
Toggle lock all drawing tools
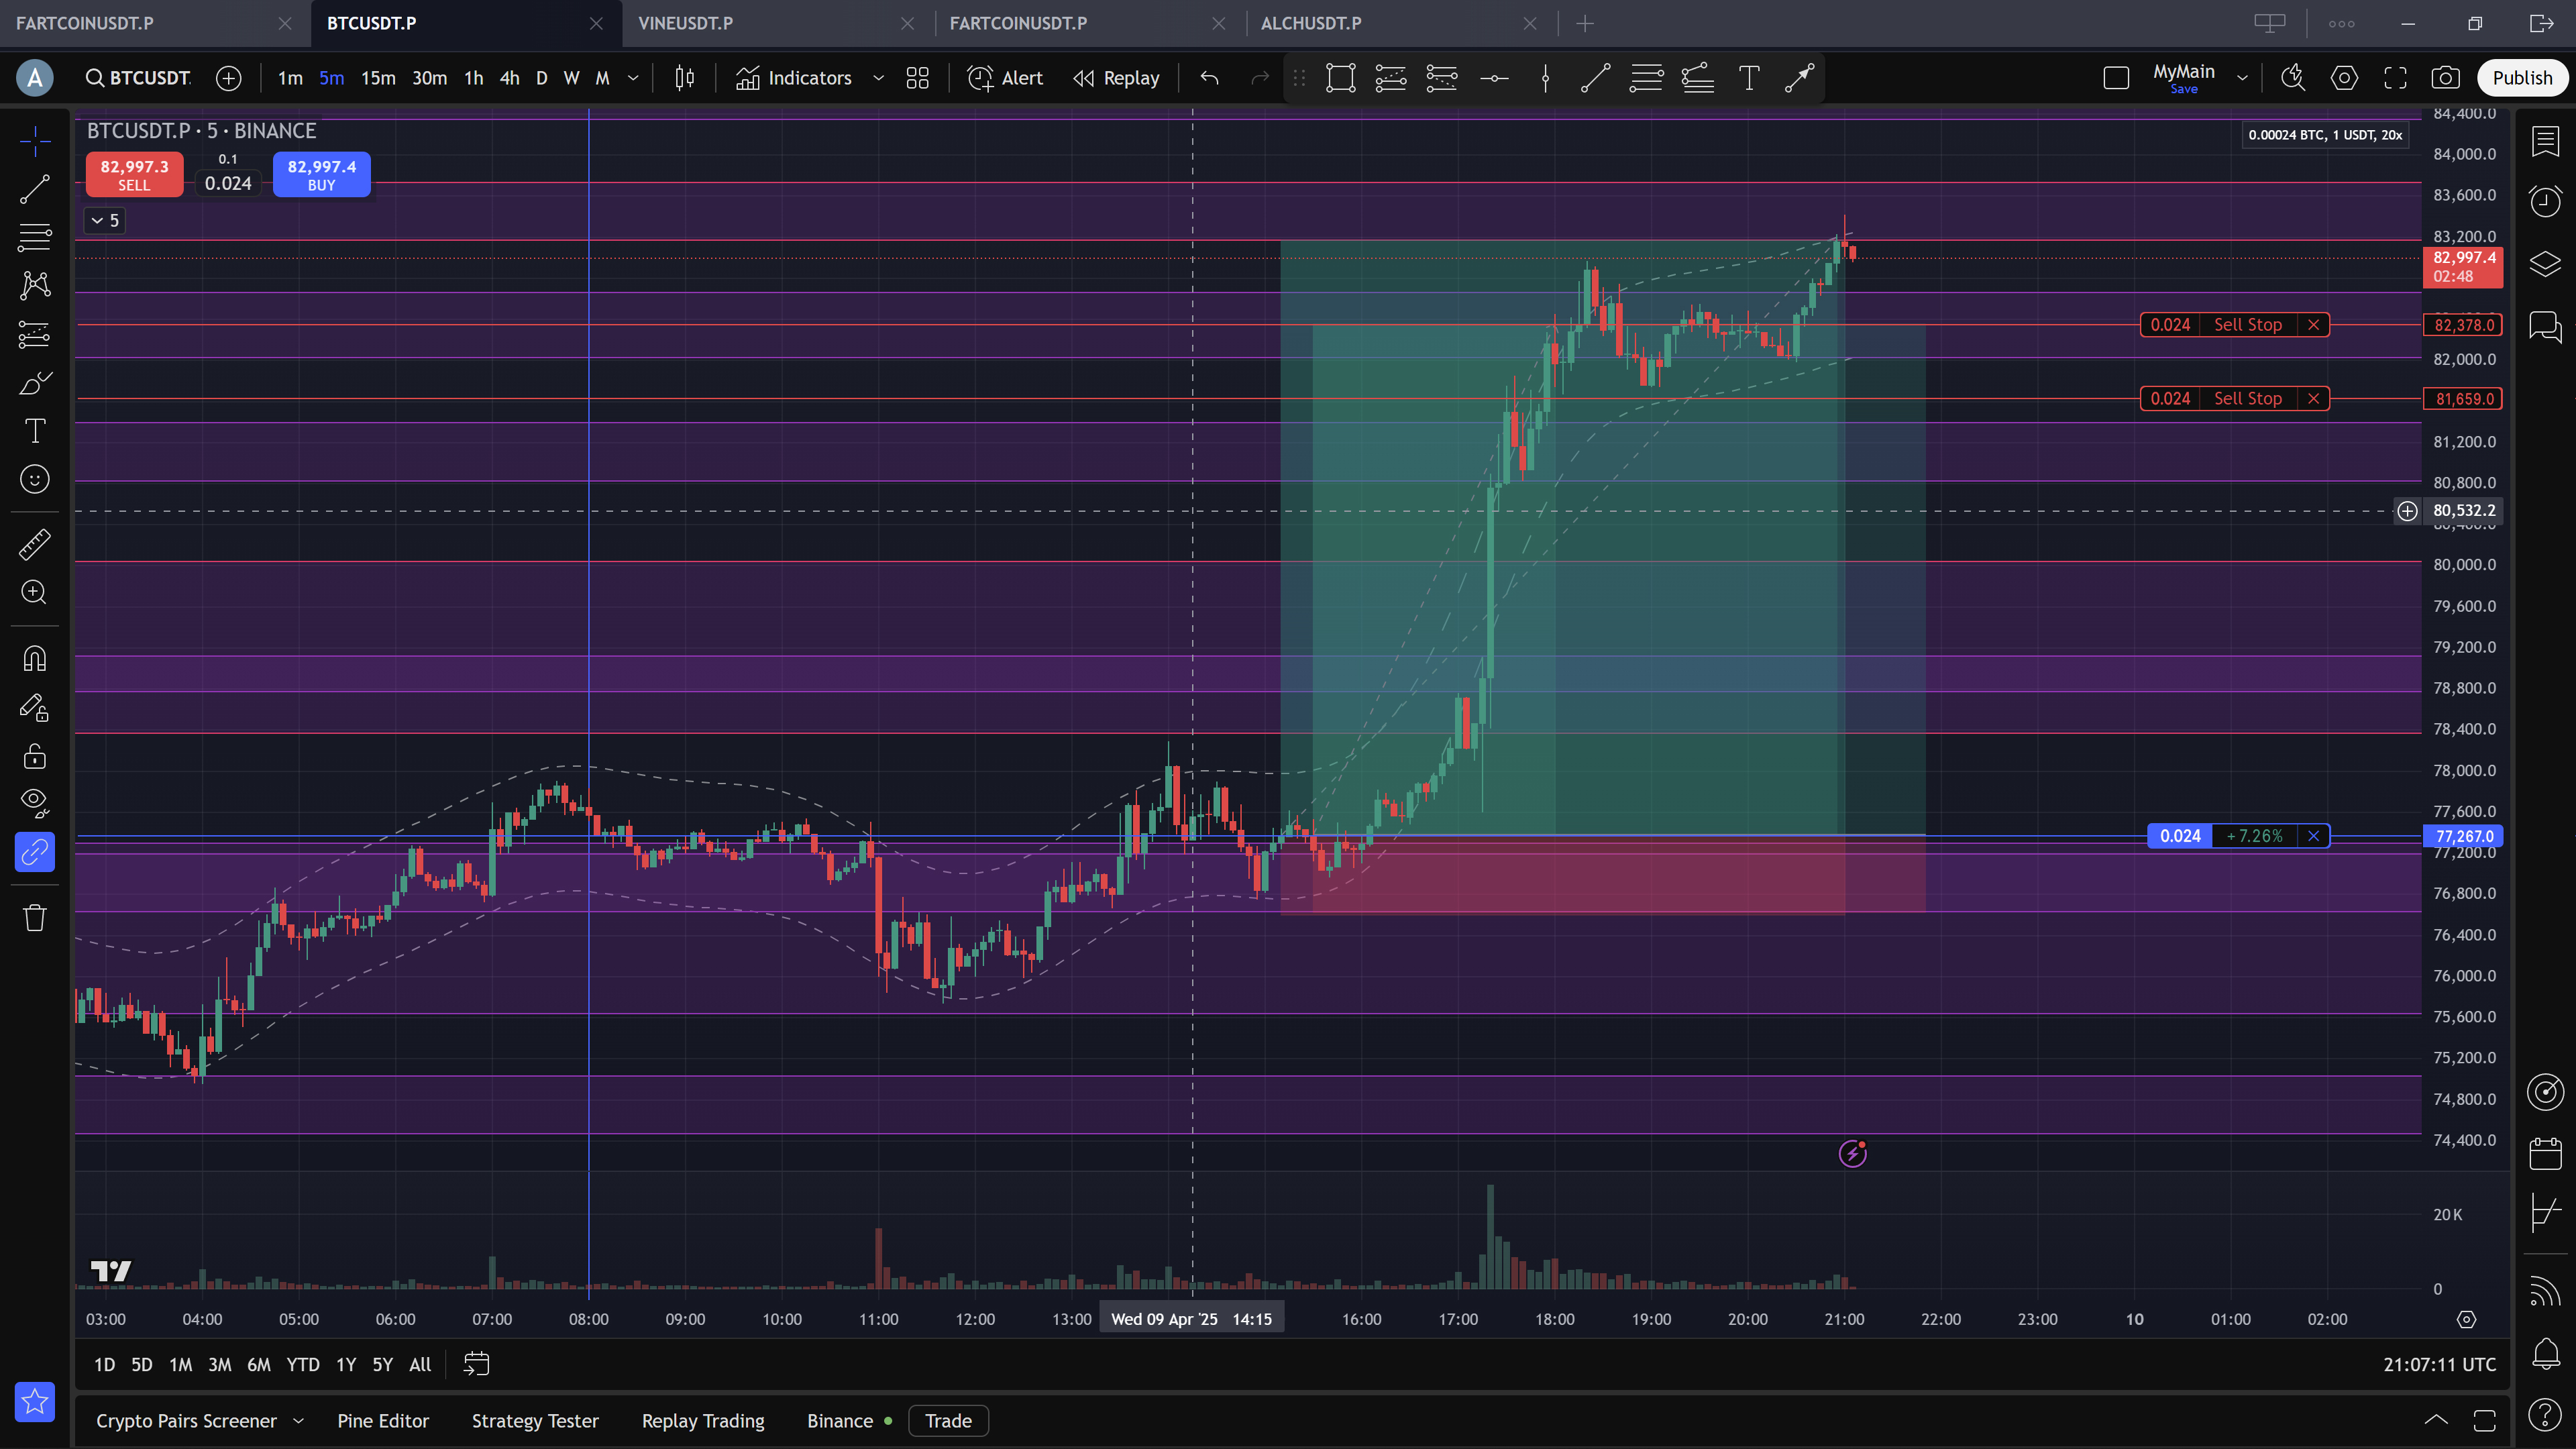point(34,756)
